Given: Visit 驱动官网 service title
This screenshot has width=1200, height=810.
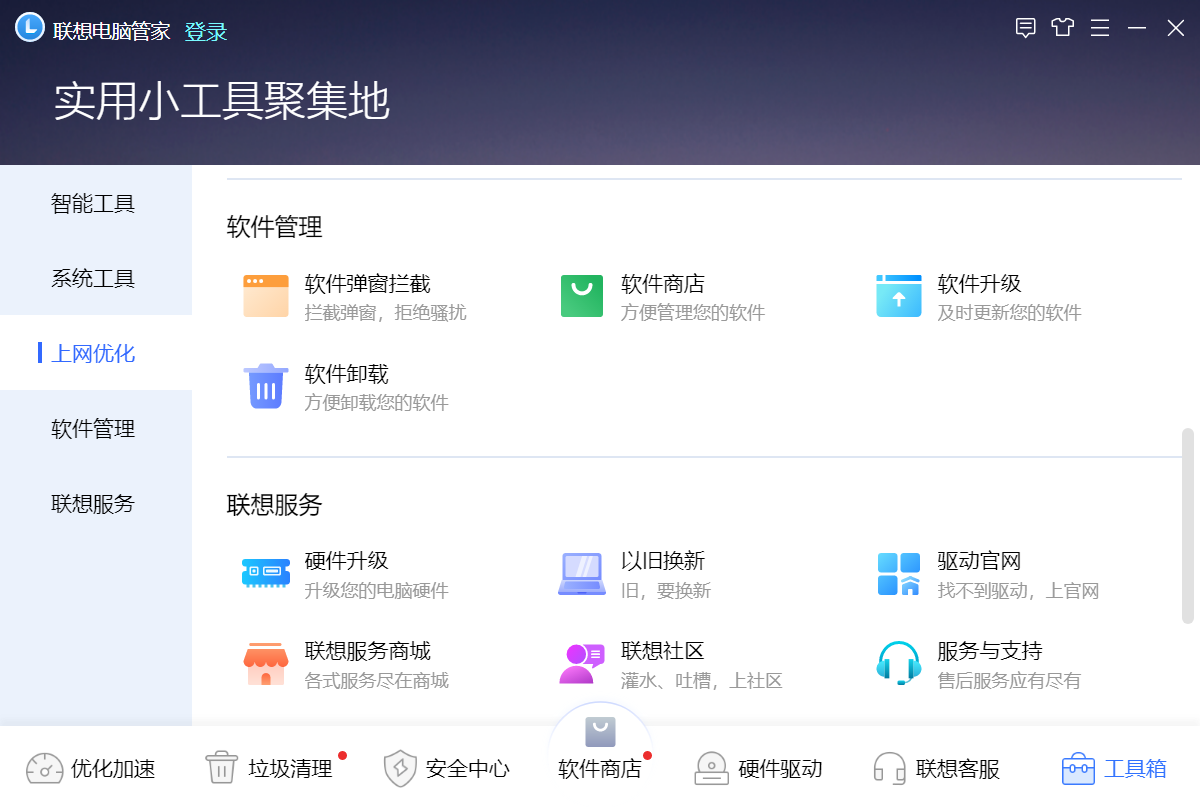Looking at the screenshot, I should (980, 561).
